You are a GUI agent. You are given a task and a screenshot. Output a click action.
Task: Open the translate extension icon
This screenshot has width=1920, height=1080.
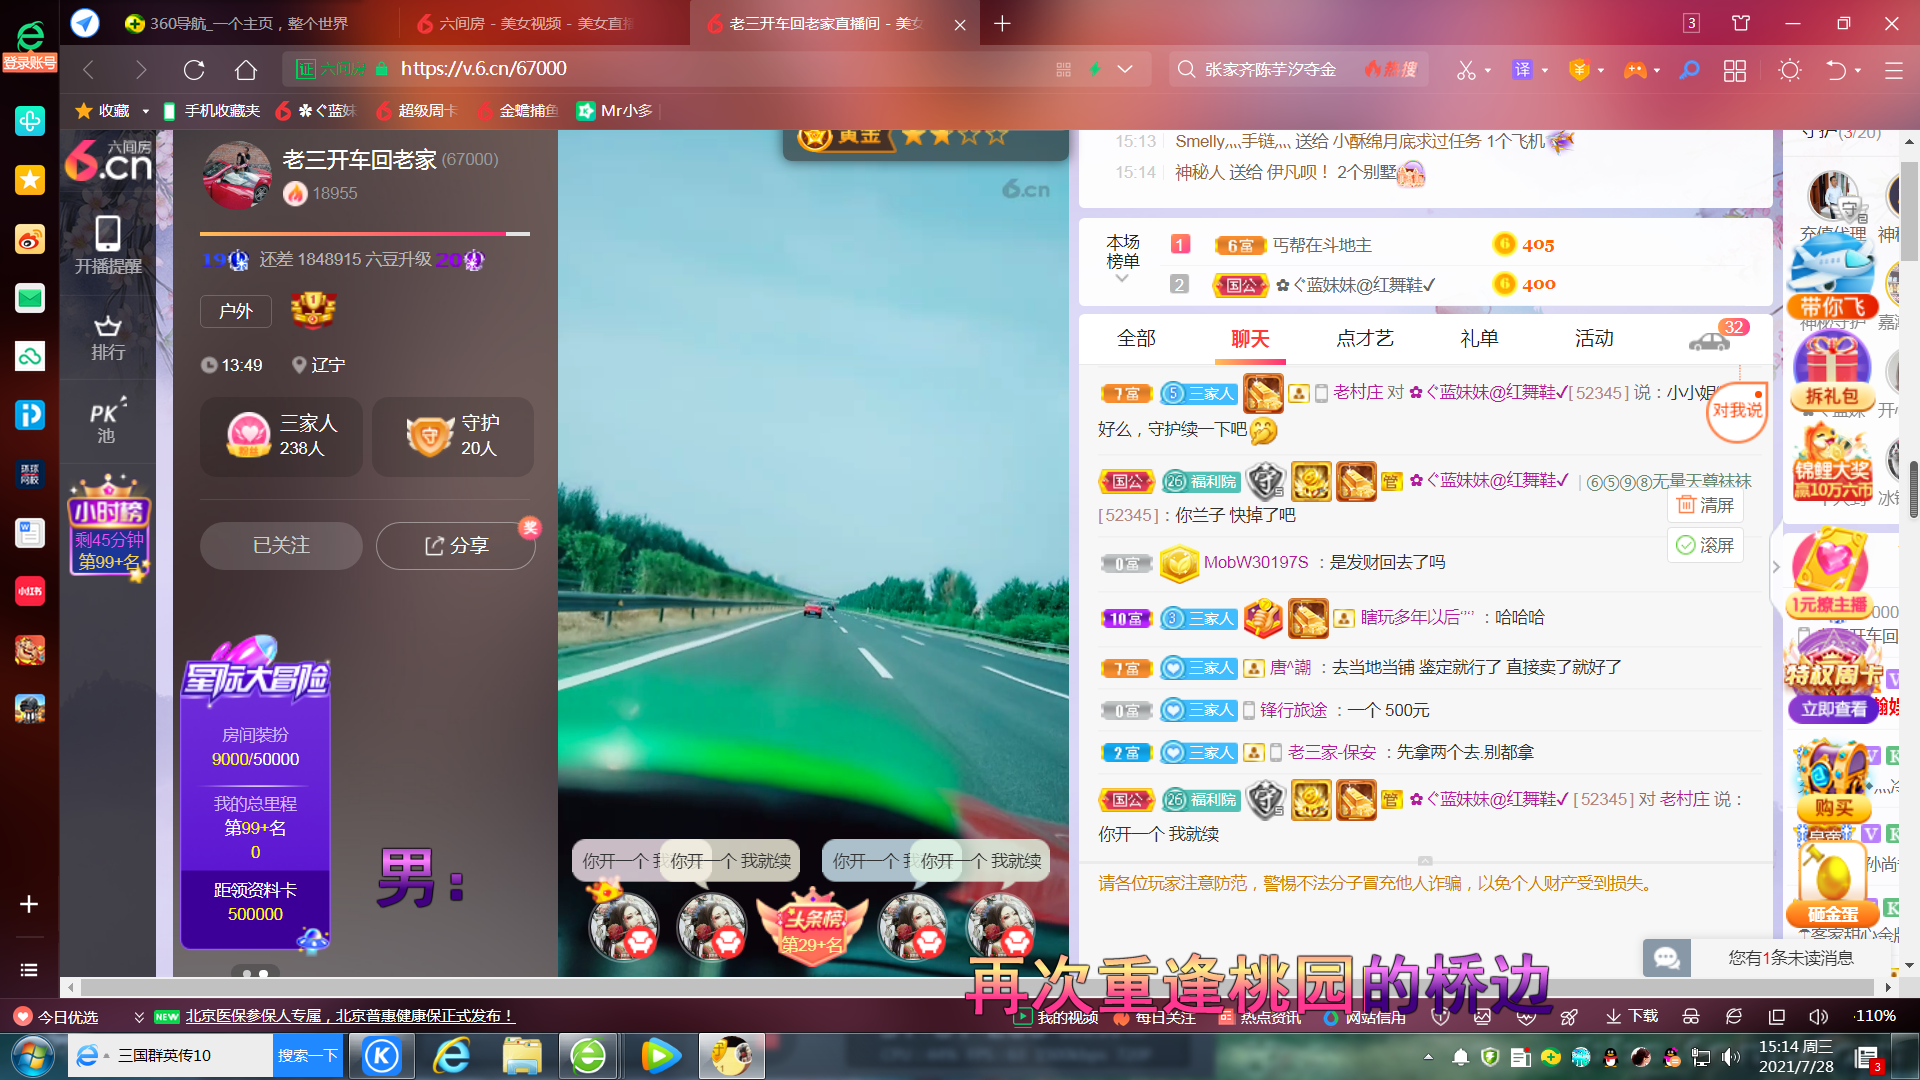1522,70
